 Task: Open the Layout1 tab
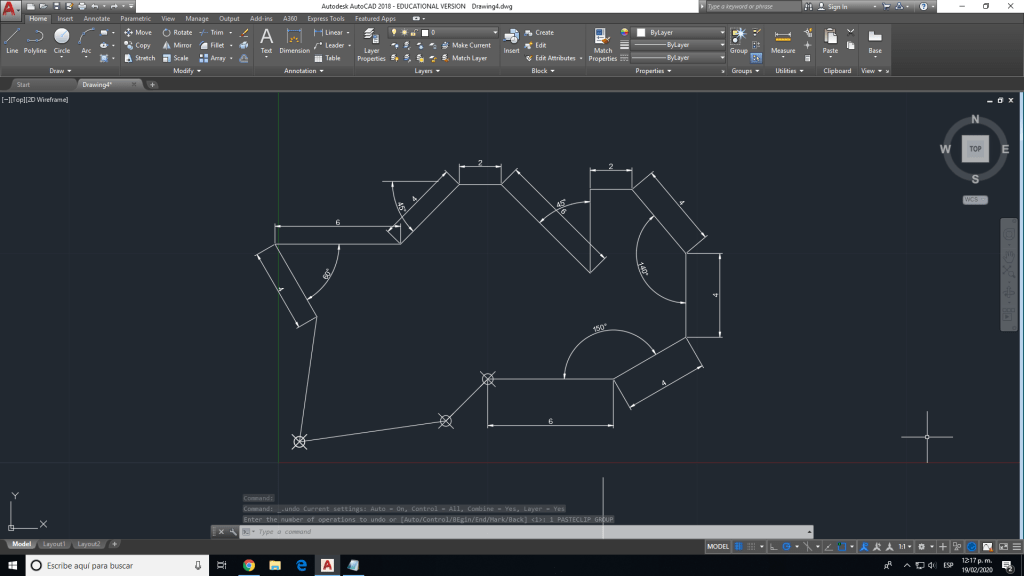coord(55,544)
